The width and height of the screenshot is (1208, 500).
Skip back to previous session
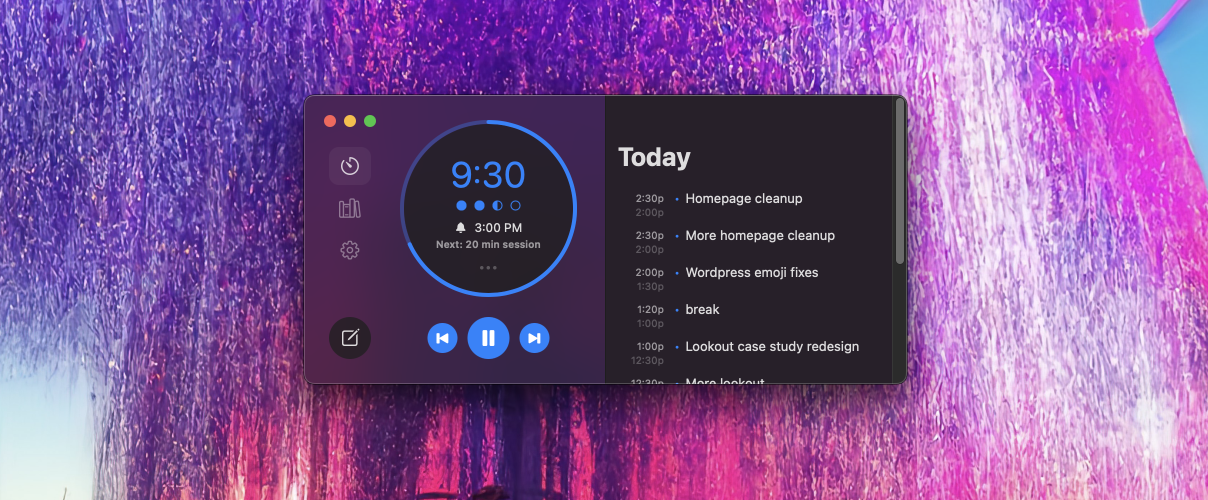tap(442, 338)
